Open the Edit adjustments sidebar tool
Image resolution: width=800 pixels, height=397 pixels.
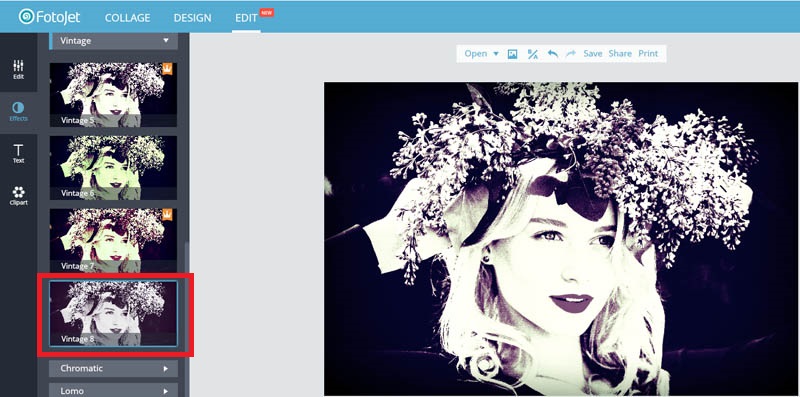point(18,70)
